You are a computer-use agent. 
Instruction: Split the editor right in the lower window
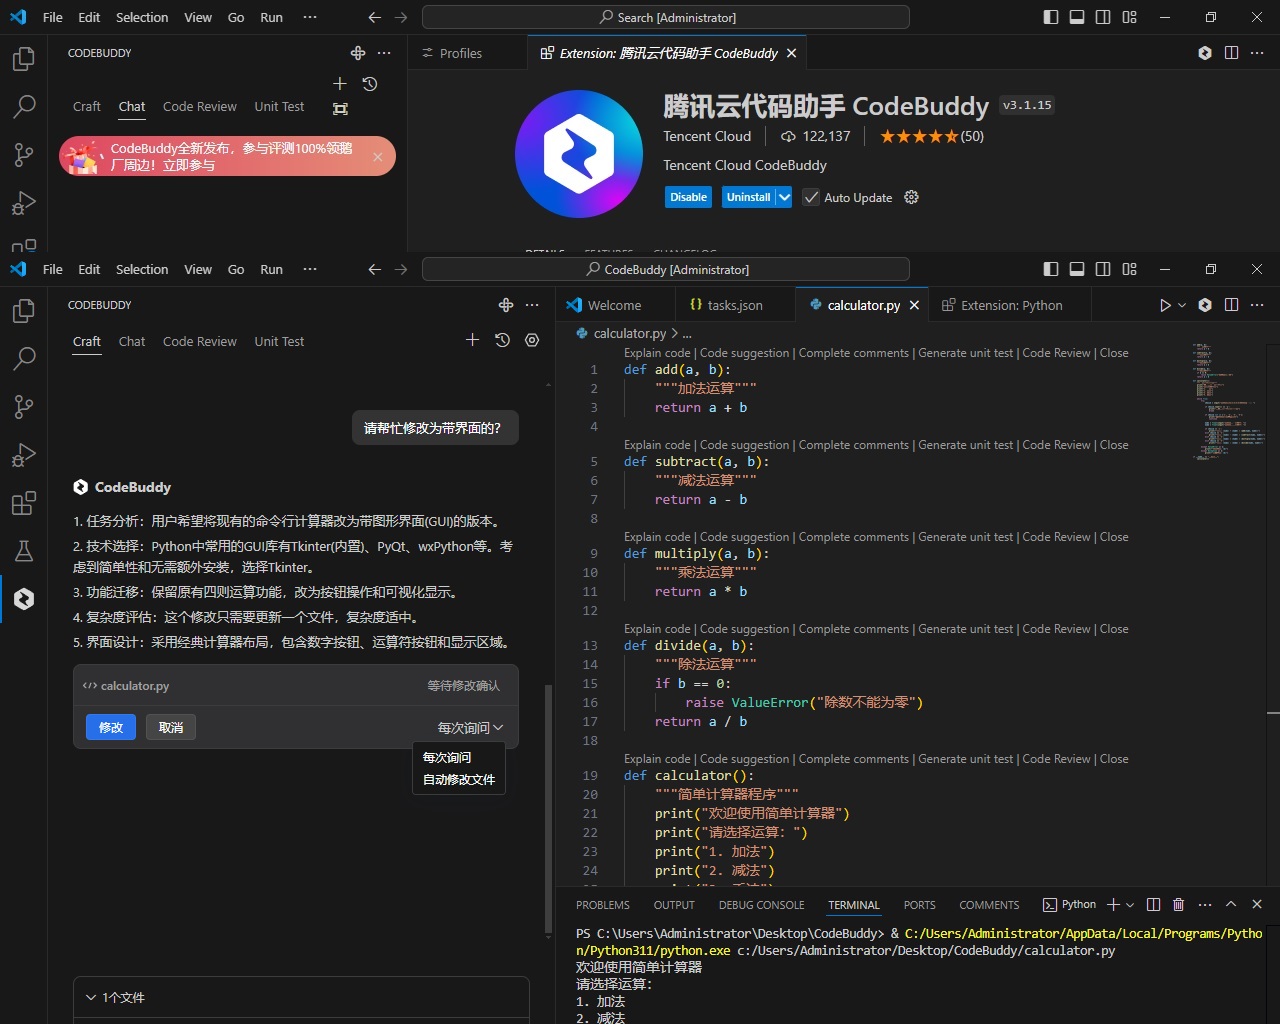(1231, 305)
